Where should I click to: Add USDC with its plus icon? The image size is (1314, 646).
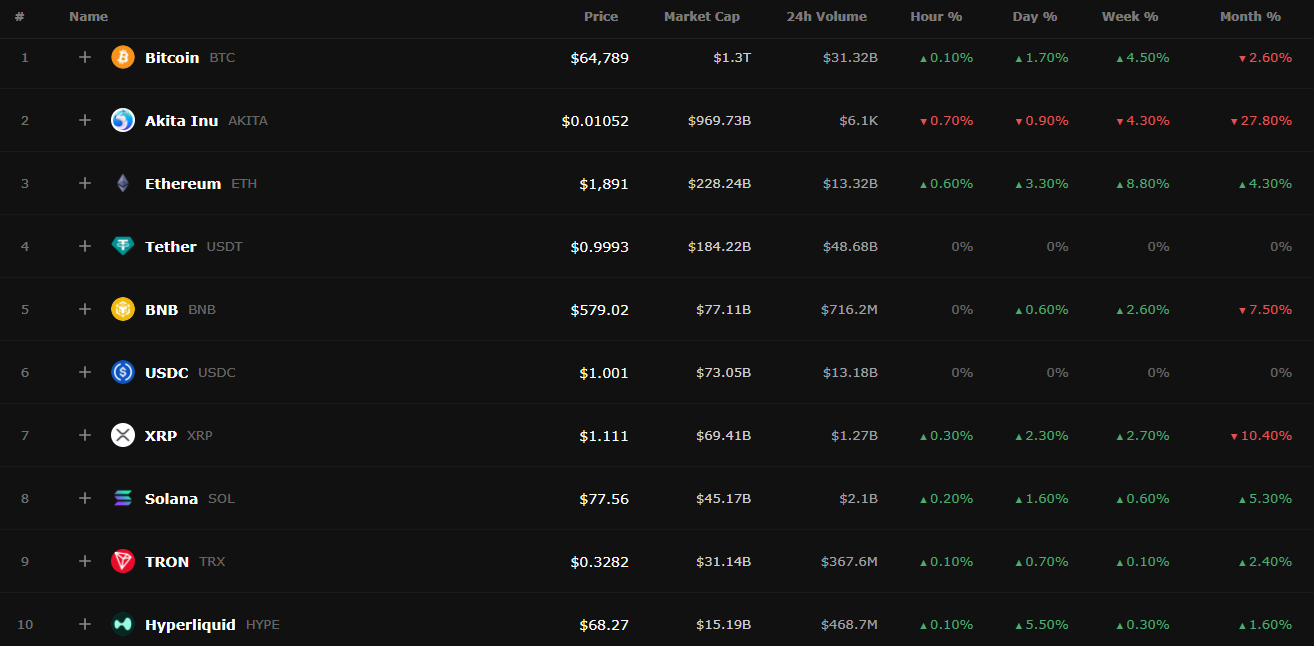click(x=85, y=372)
